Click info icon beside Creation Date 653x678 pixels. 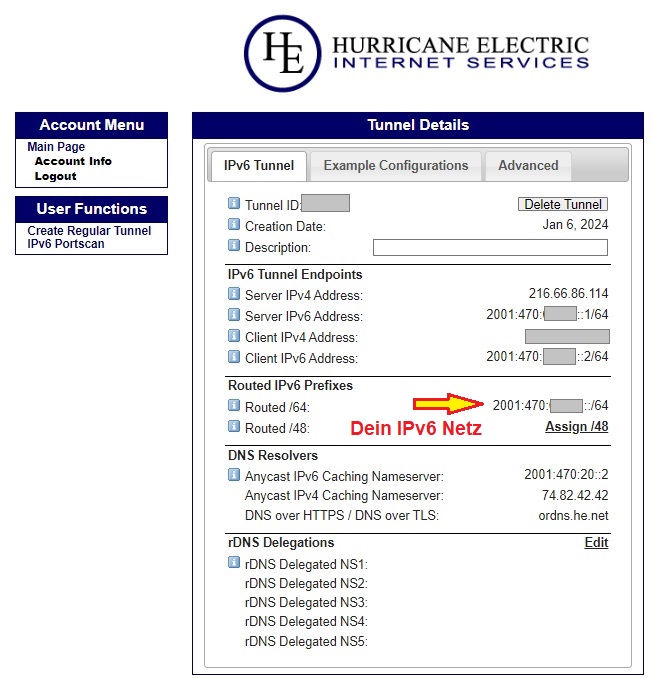[234, 226]
